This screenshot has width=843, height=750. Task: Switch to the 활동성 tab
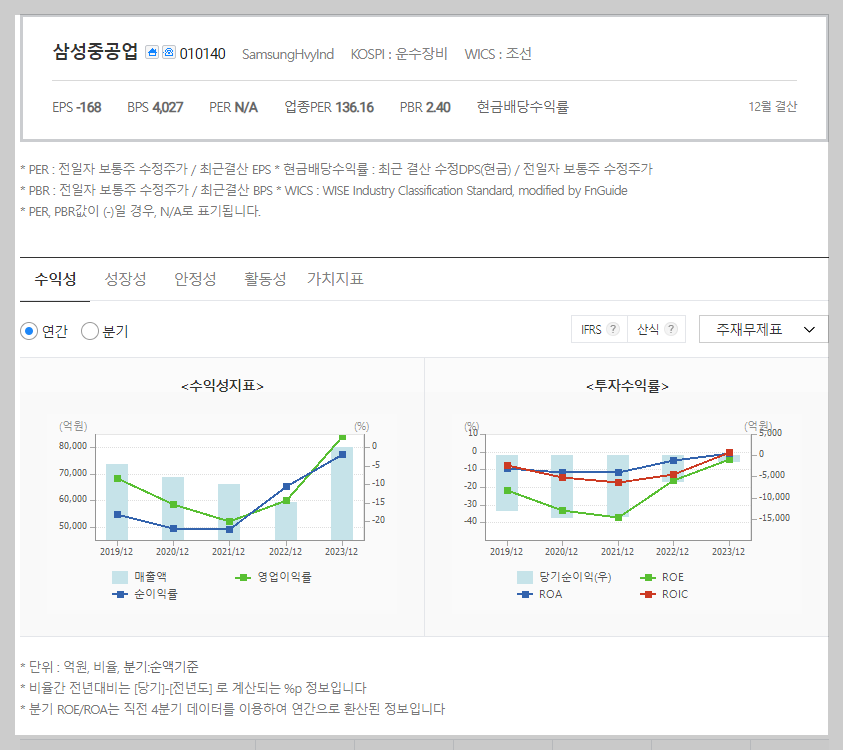[x=265, y=279]
